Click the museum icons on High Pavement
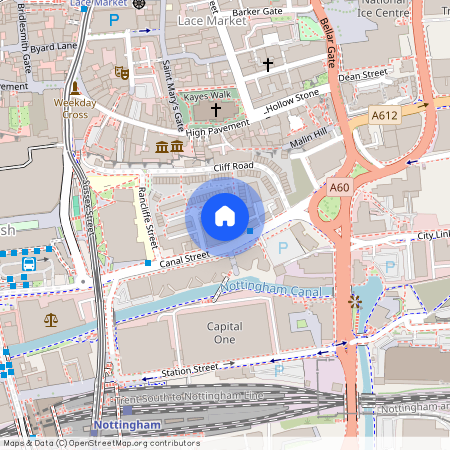This screenshot has height=450, width=450. click(169, 146)
